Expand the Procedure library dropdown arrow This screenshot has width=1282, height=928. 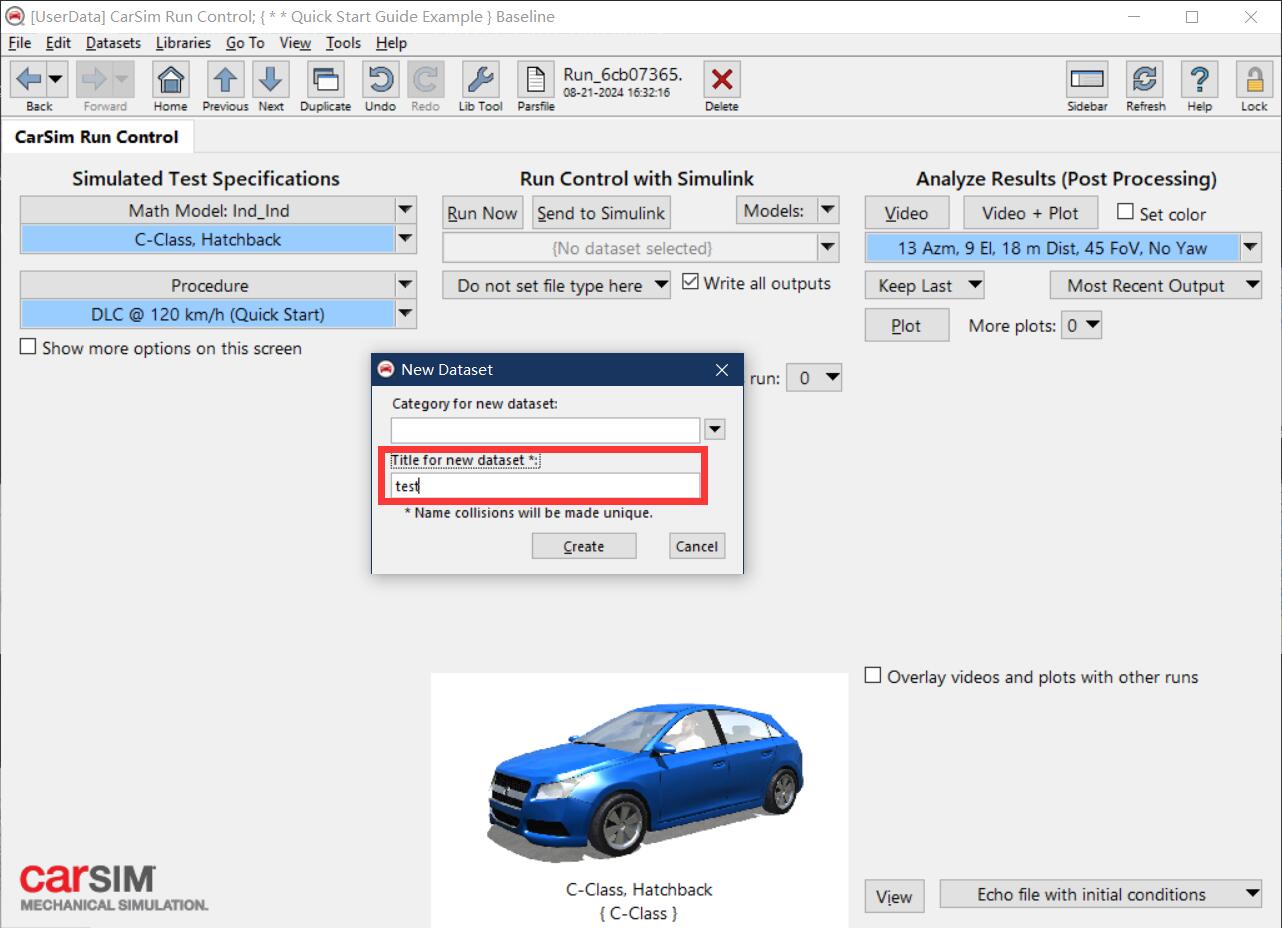point(405,285)
